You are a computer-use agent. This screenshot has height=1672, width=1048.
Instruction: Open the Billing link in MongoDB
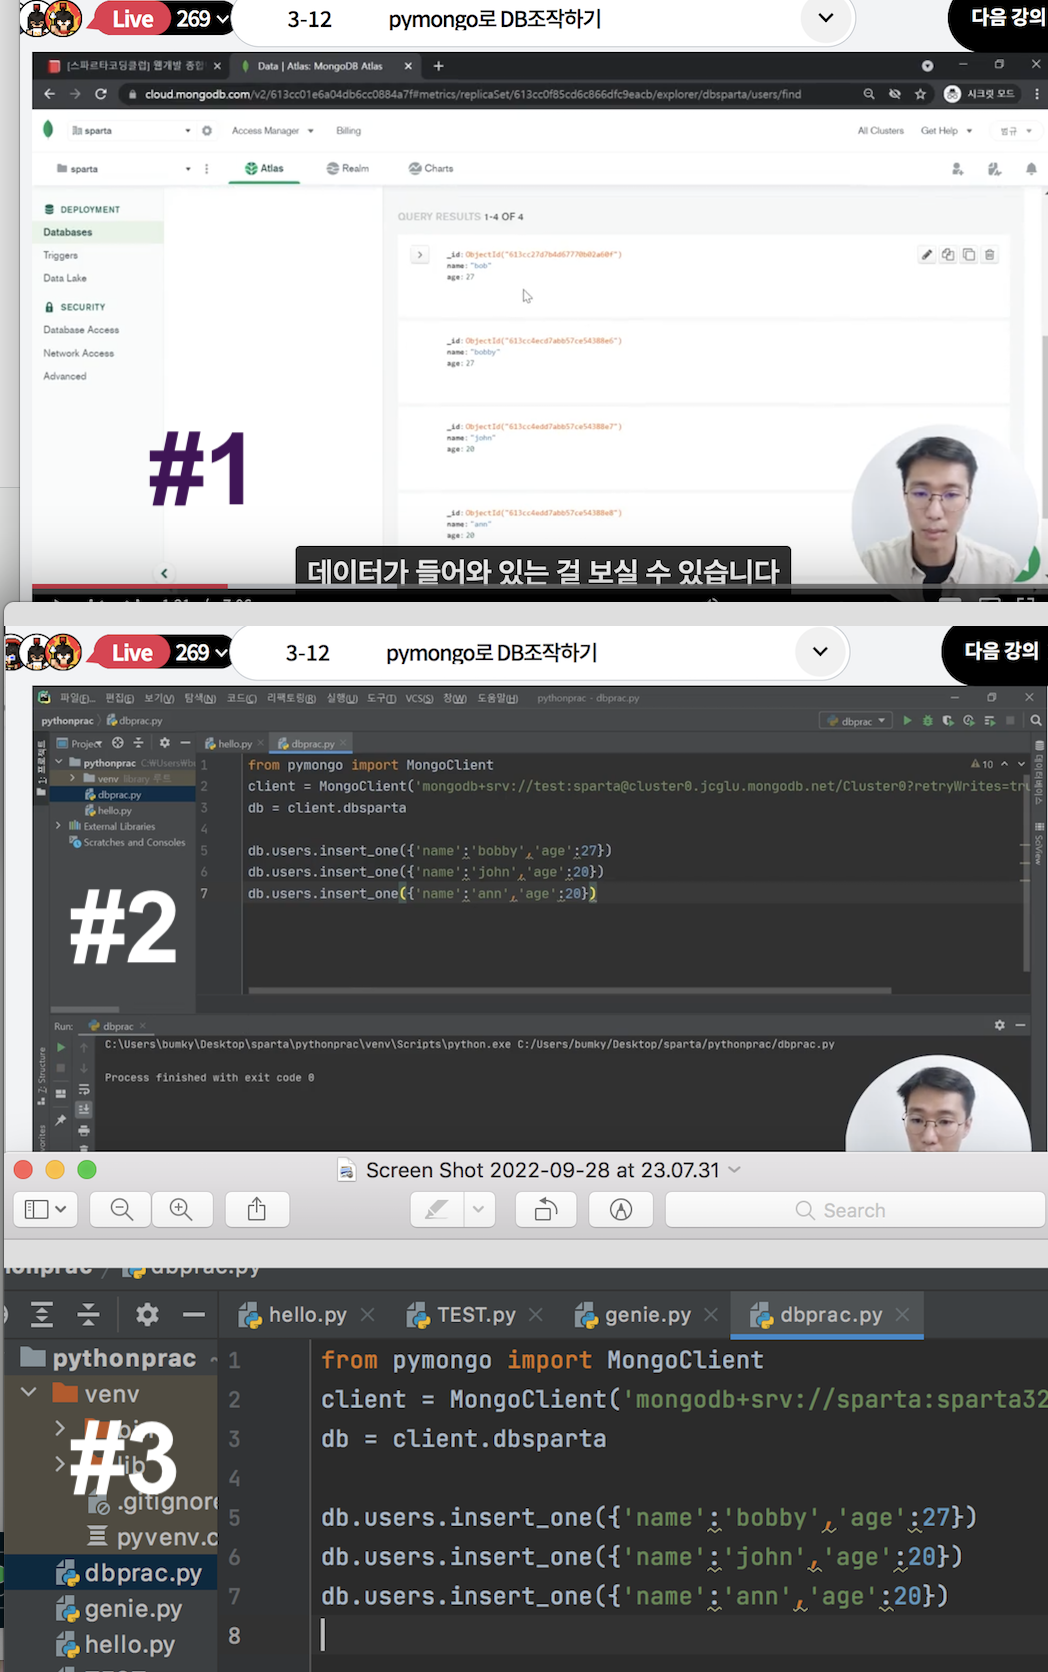click(x=349, y=131)
